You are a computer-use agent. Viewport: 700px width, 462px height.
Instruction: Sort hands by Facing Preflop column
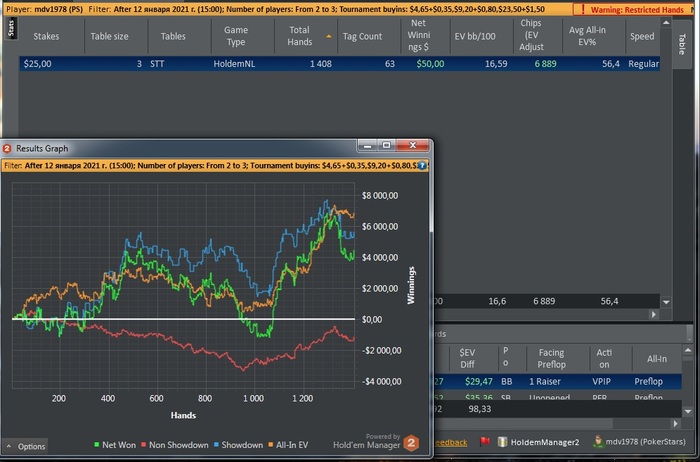pyautogui.click(x=551, y=358)
